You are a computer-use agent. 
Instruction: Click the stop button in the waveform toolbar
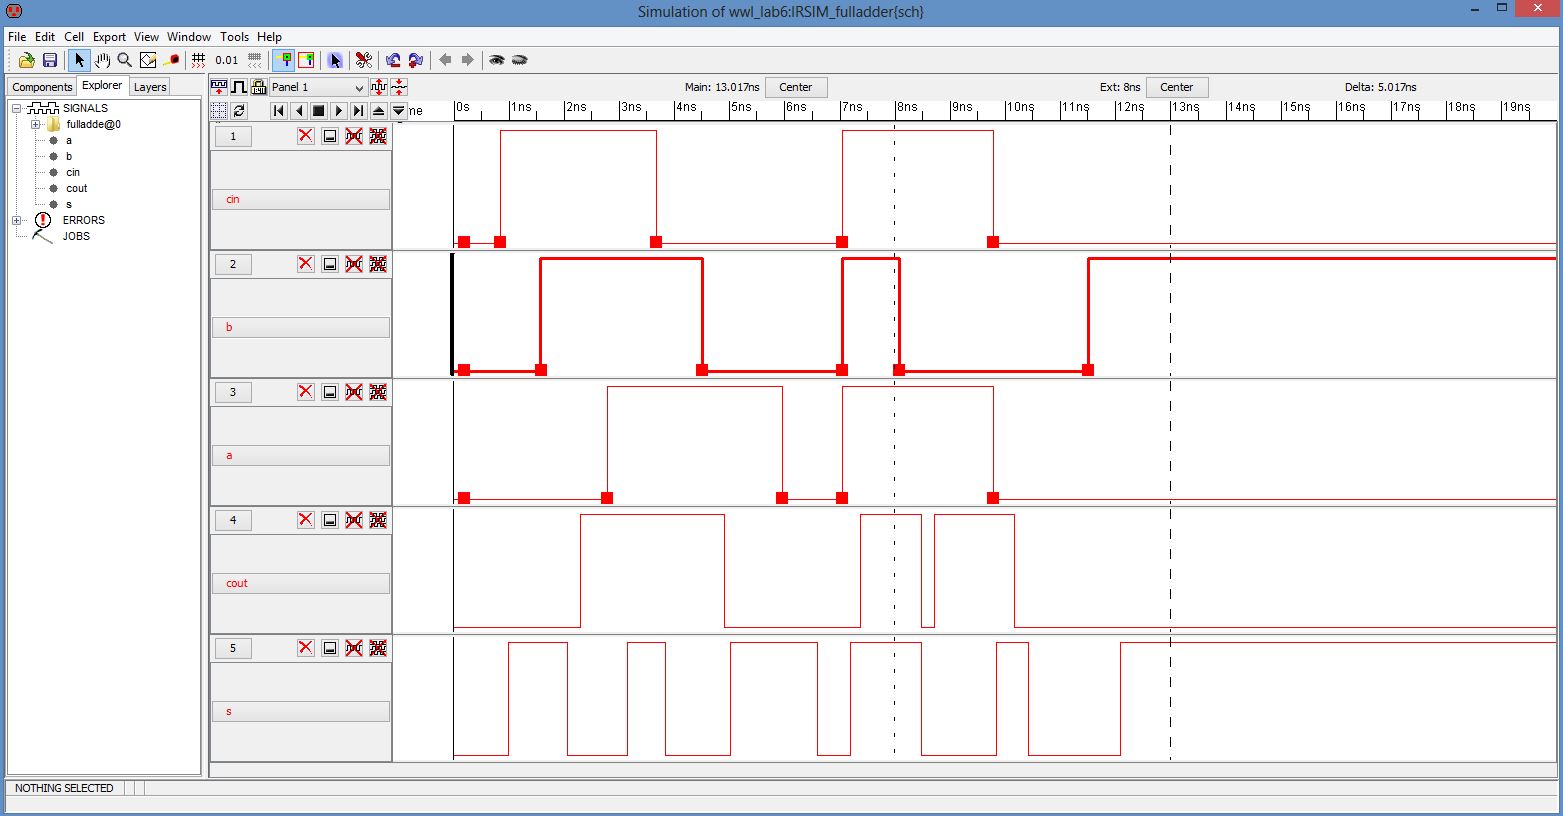point(318,111)
